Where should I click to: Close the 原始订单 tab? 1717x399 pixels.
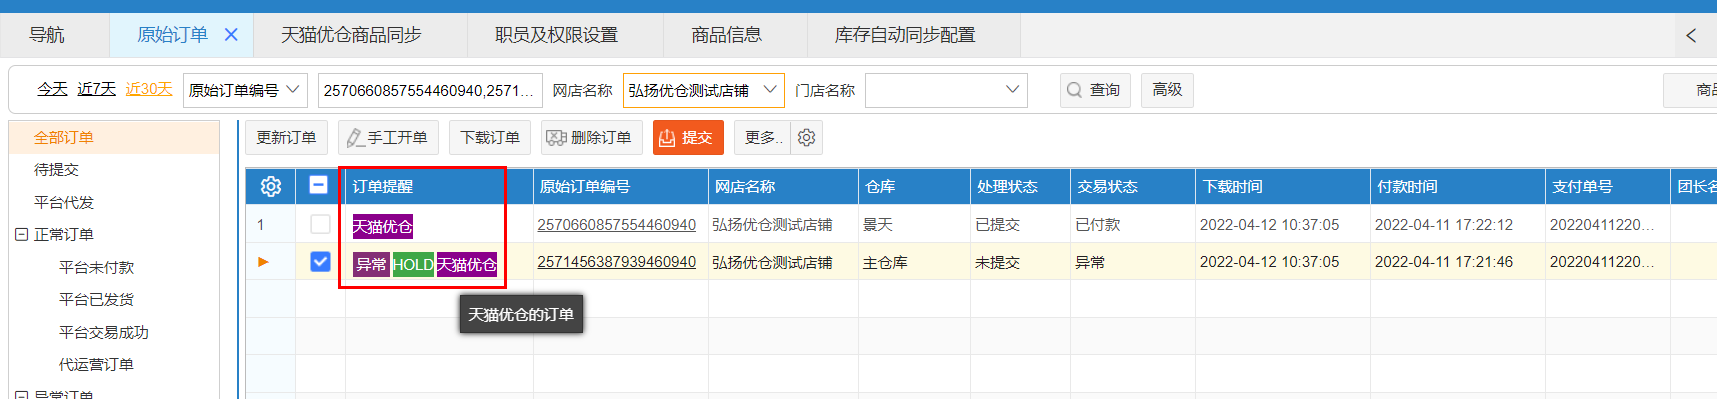(x=231, y=35)
